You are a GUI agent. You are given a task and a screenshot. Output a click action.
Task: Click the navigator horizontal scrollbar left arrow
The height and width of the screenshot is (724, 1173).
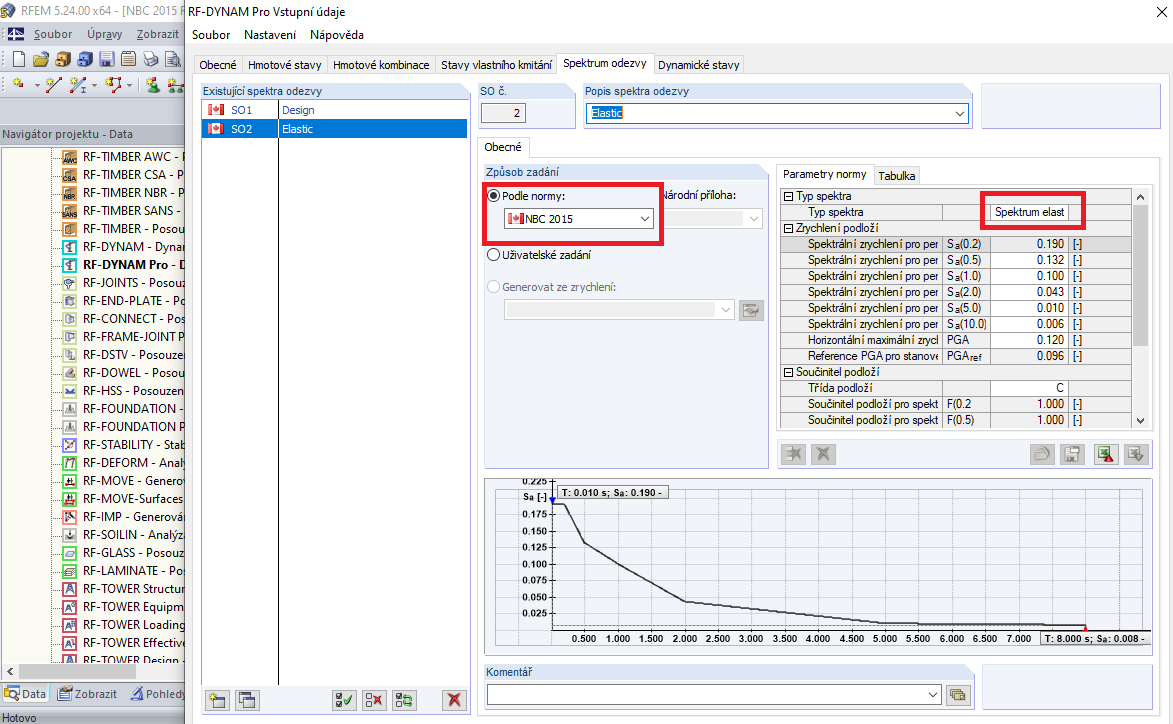pyautogui.click(x=10, y=671)
